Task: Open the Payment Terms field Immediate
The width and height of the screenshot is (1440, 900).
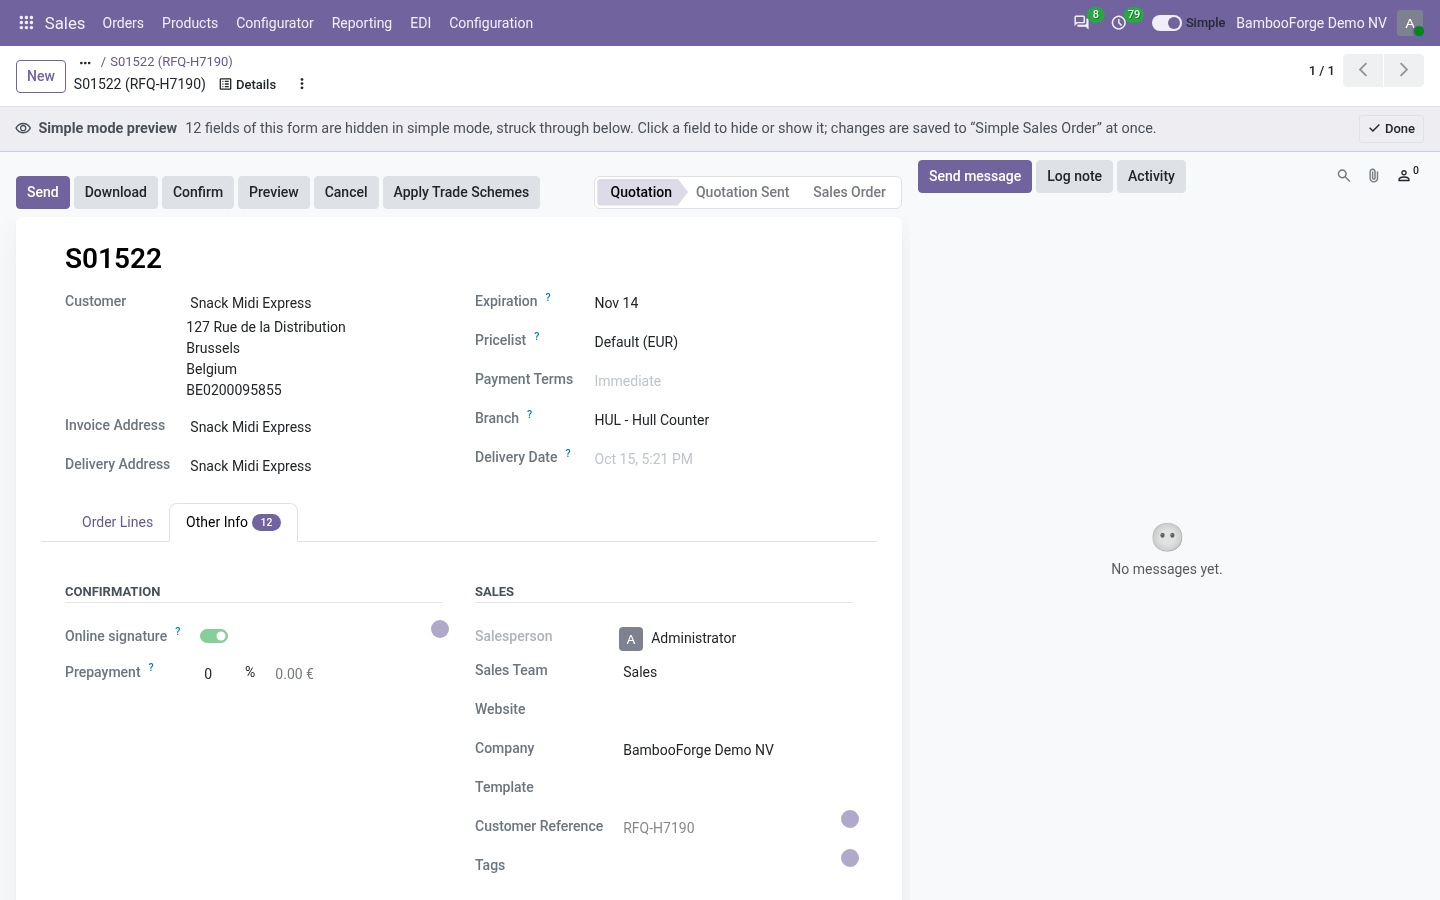Action: [721, 381]
